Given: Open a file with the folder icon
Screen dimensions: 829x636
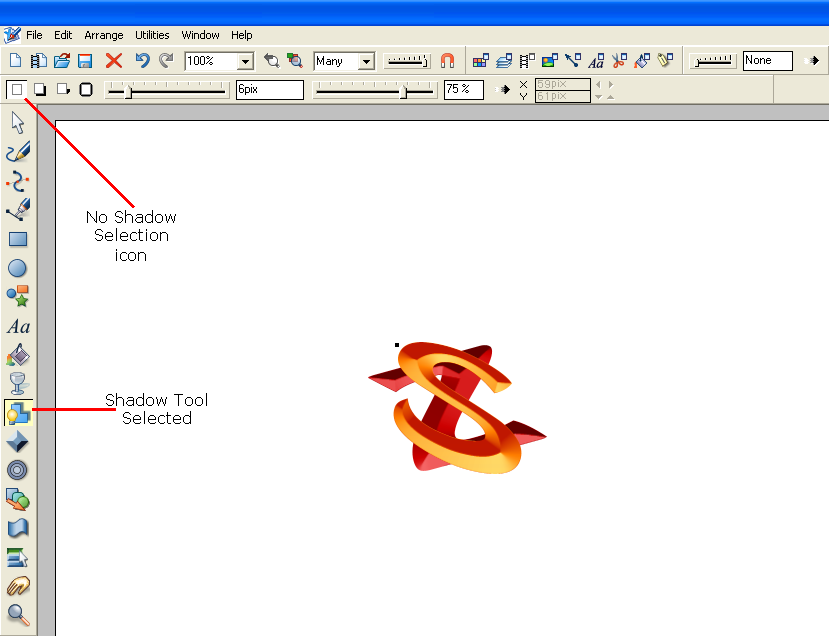Looking at the screenshot, I should pyautogui.click(x=62, y=61).
